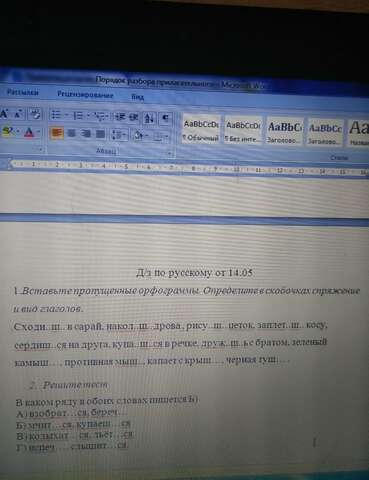Click the Shrink Font icon
Screen dimensions: 369x480
click(18, 114)
